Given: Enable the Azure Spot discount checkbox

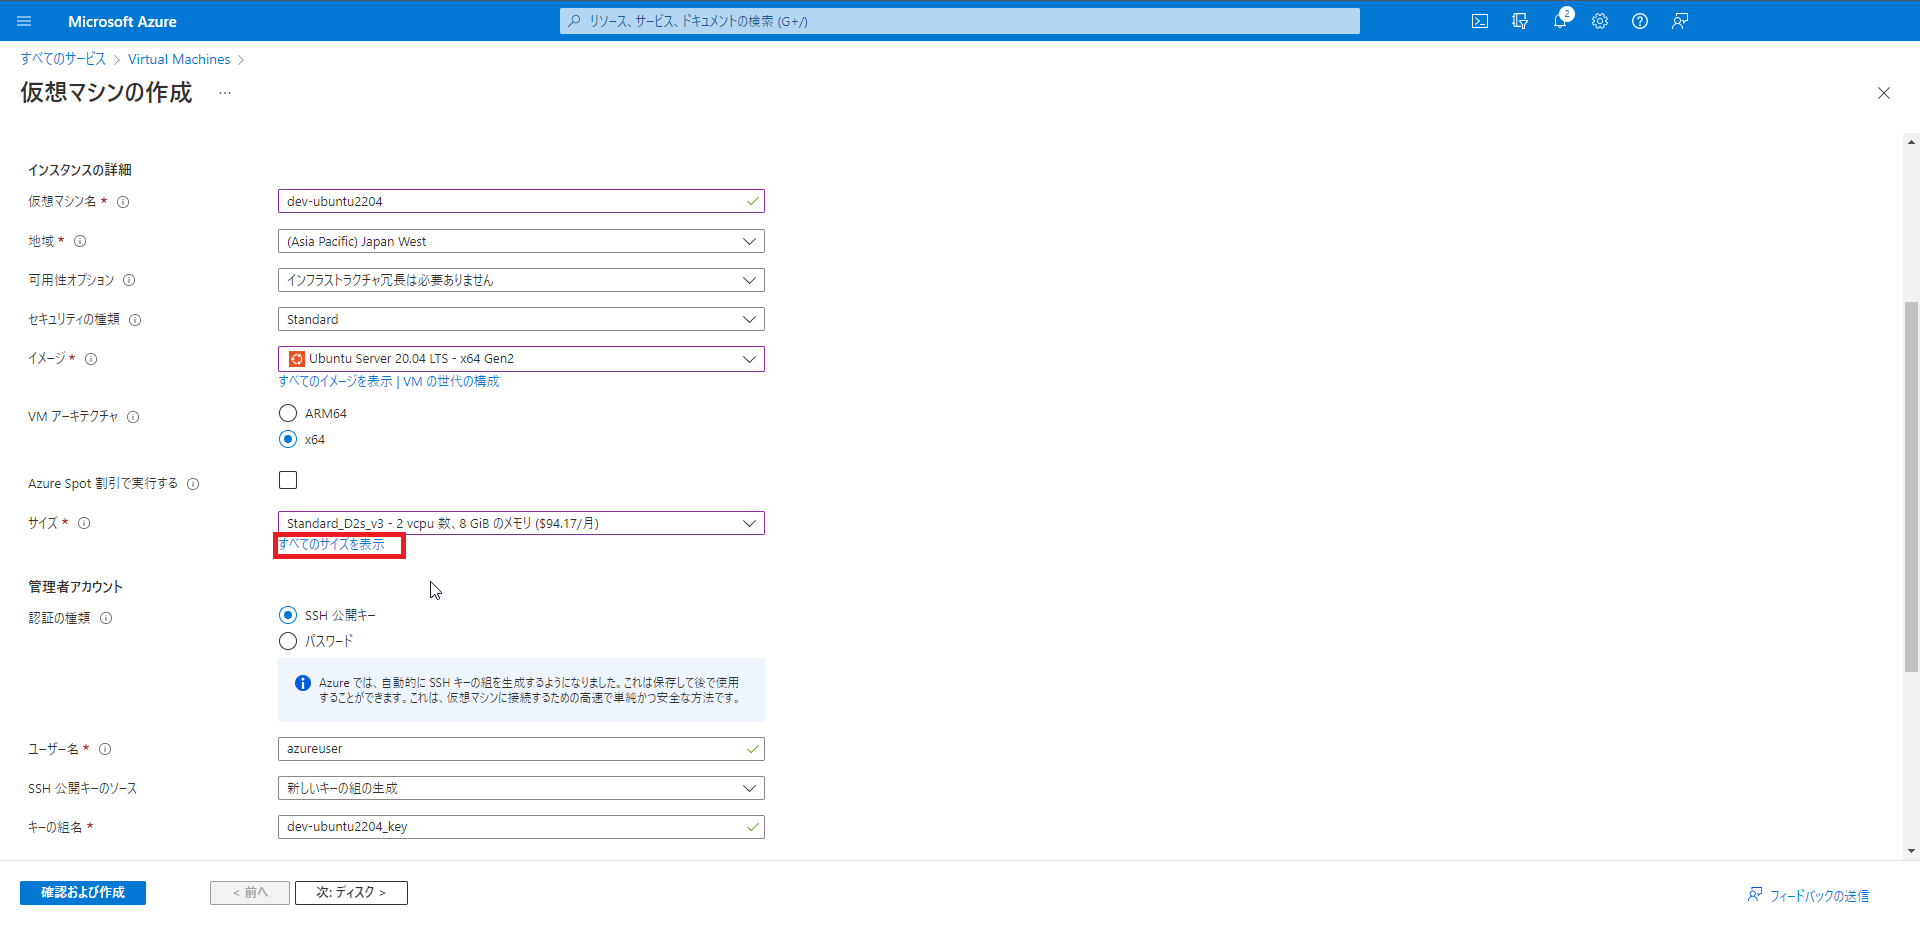Looking at the screenshot, I should pos(288,480).
